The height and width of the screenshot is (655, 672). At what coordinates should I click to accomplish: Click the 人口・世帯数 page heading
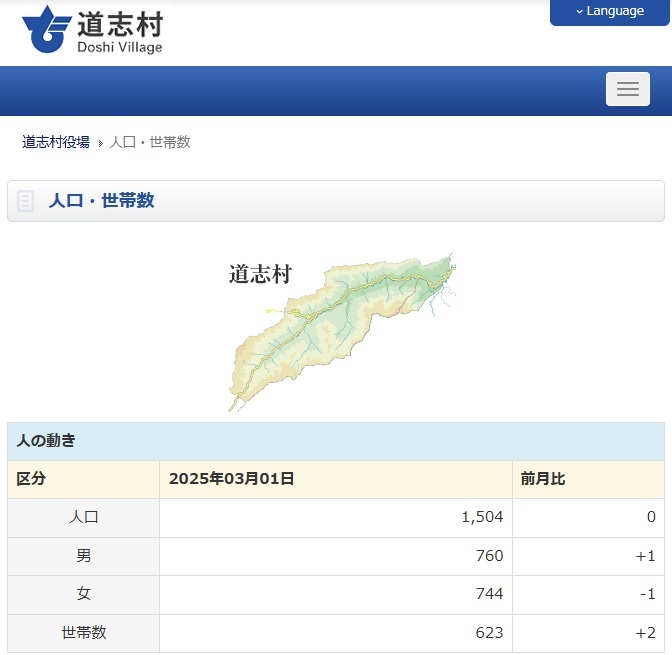pyautogui.click(x=101, y=200)
